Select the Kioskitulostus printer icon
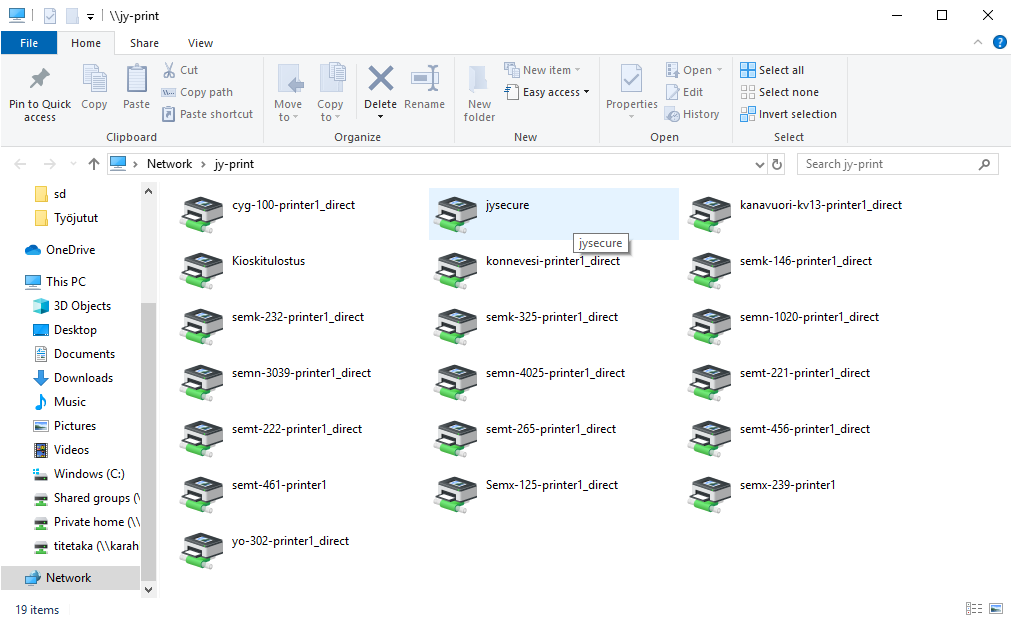The image size is (1012, 622). 199,269
